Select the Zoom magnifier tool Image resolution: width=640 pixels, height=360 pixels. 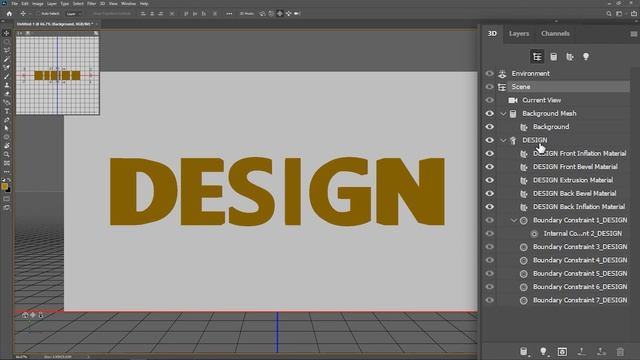tap(7, 154)
